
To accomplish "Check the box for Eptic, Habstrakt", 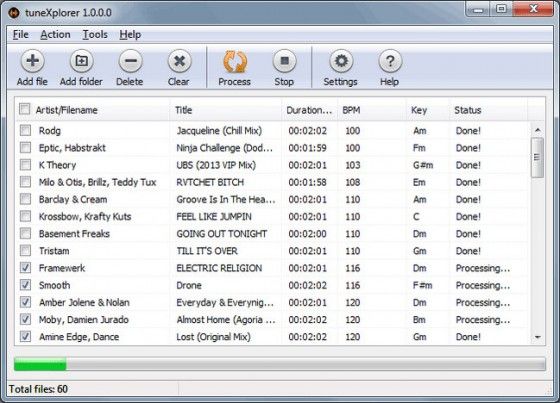I will pos(25,148).
